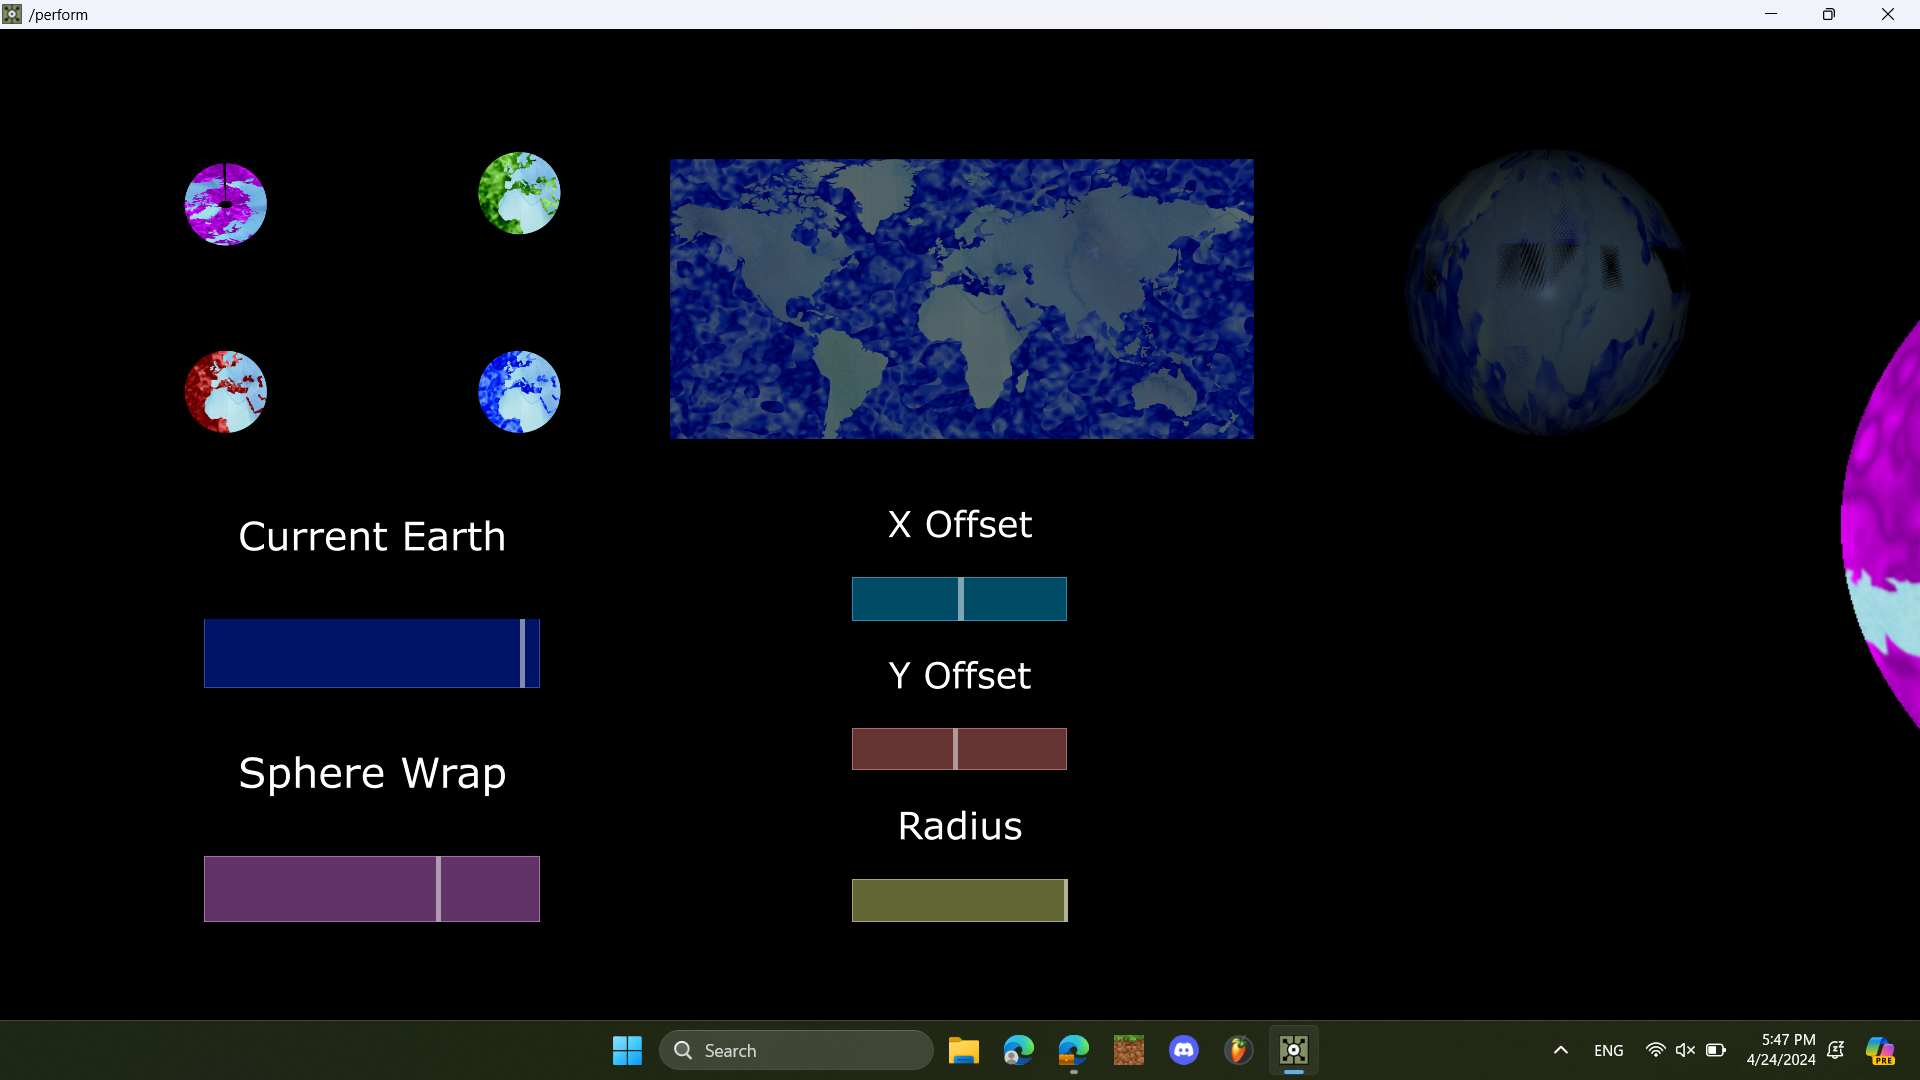Click the muted volume icon

pos(1685,1051)
